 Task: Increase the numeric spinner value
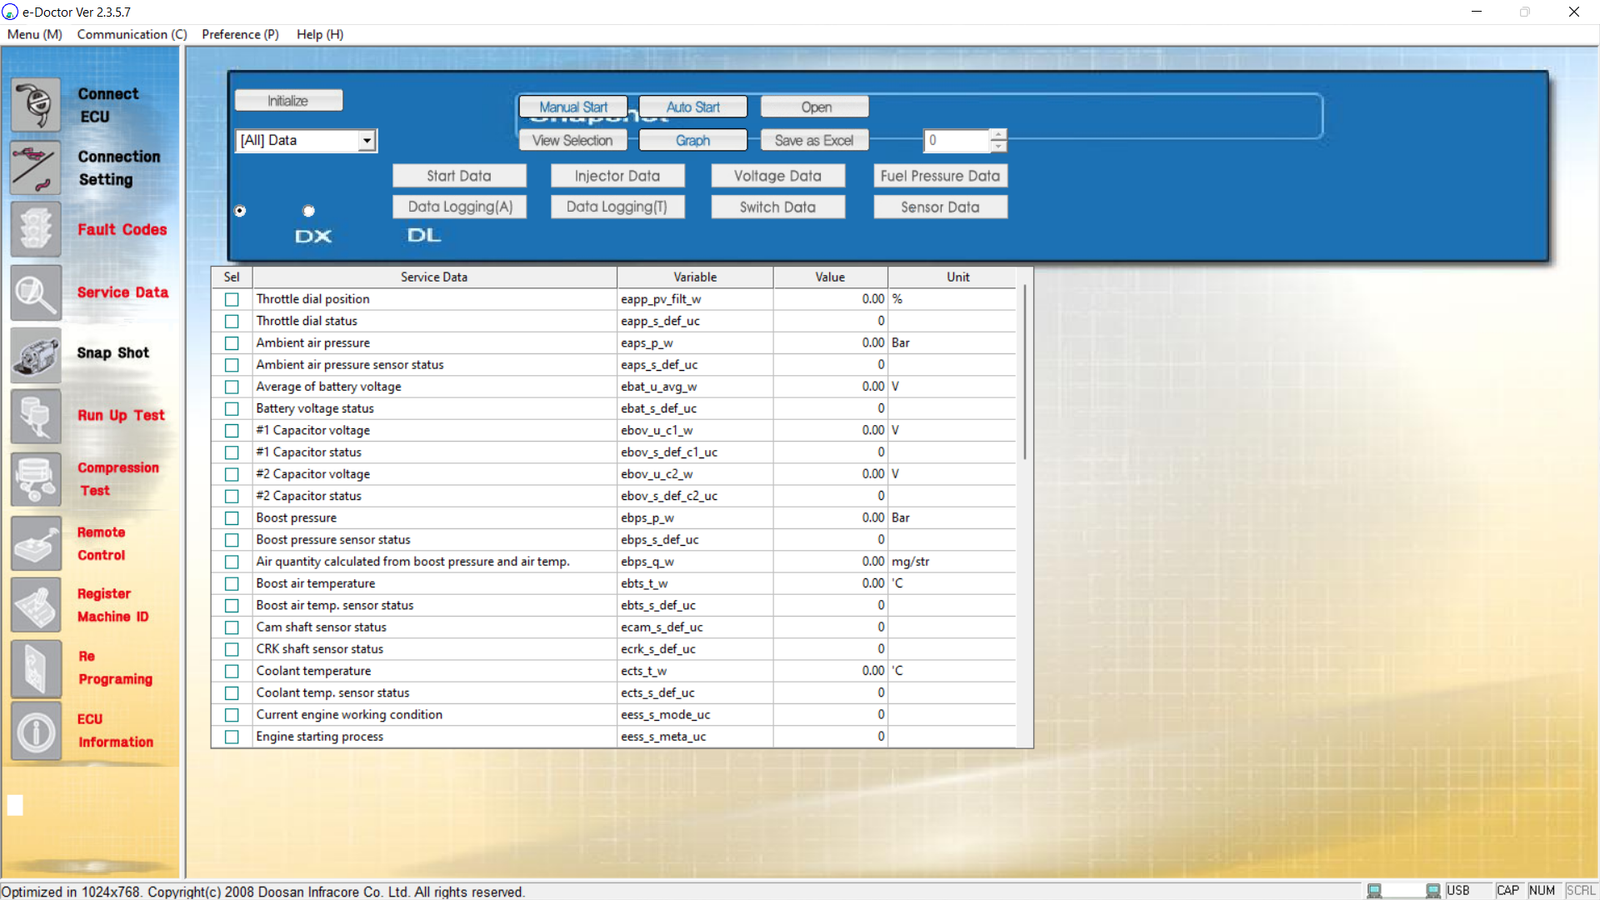pyautogui.click(x=998, y=135)
